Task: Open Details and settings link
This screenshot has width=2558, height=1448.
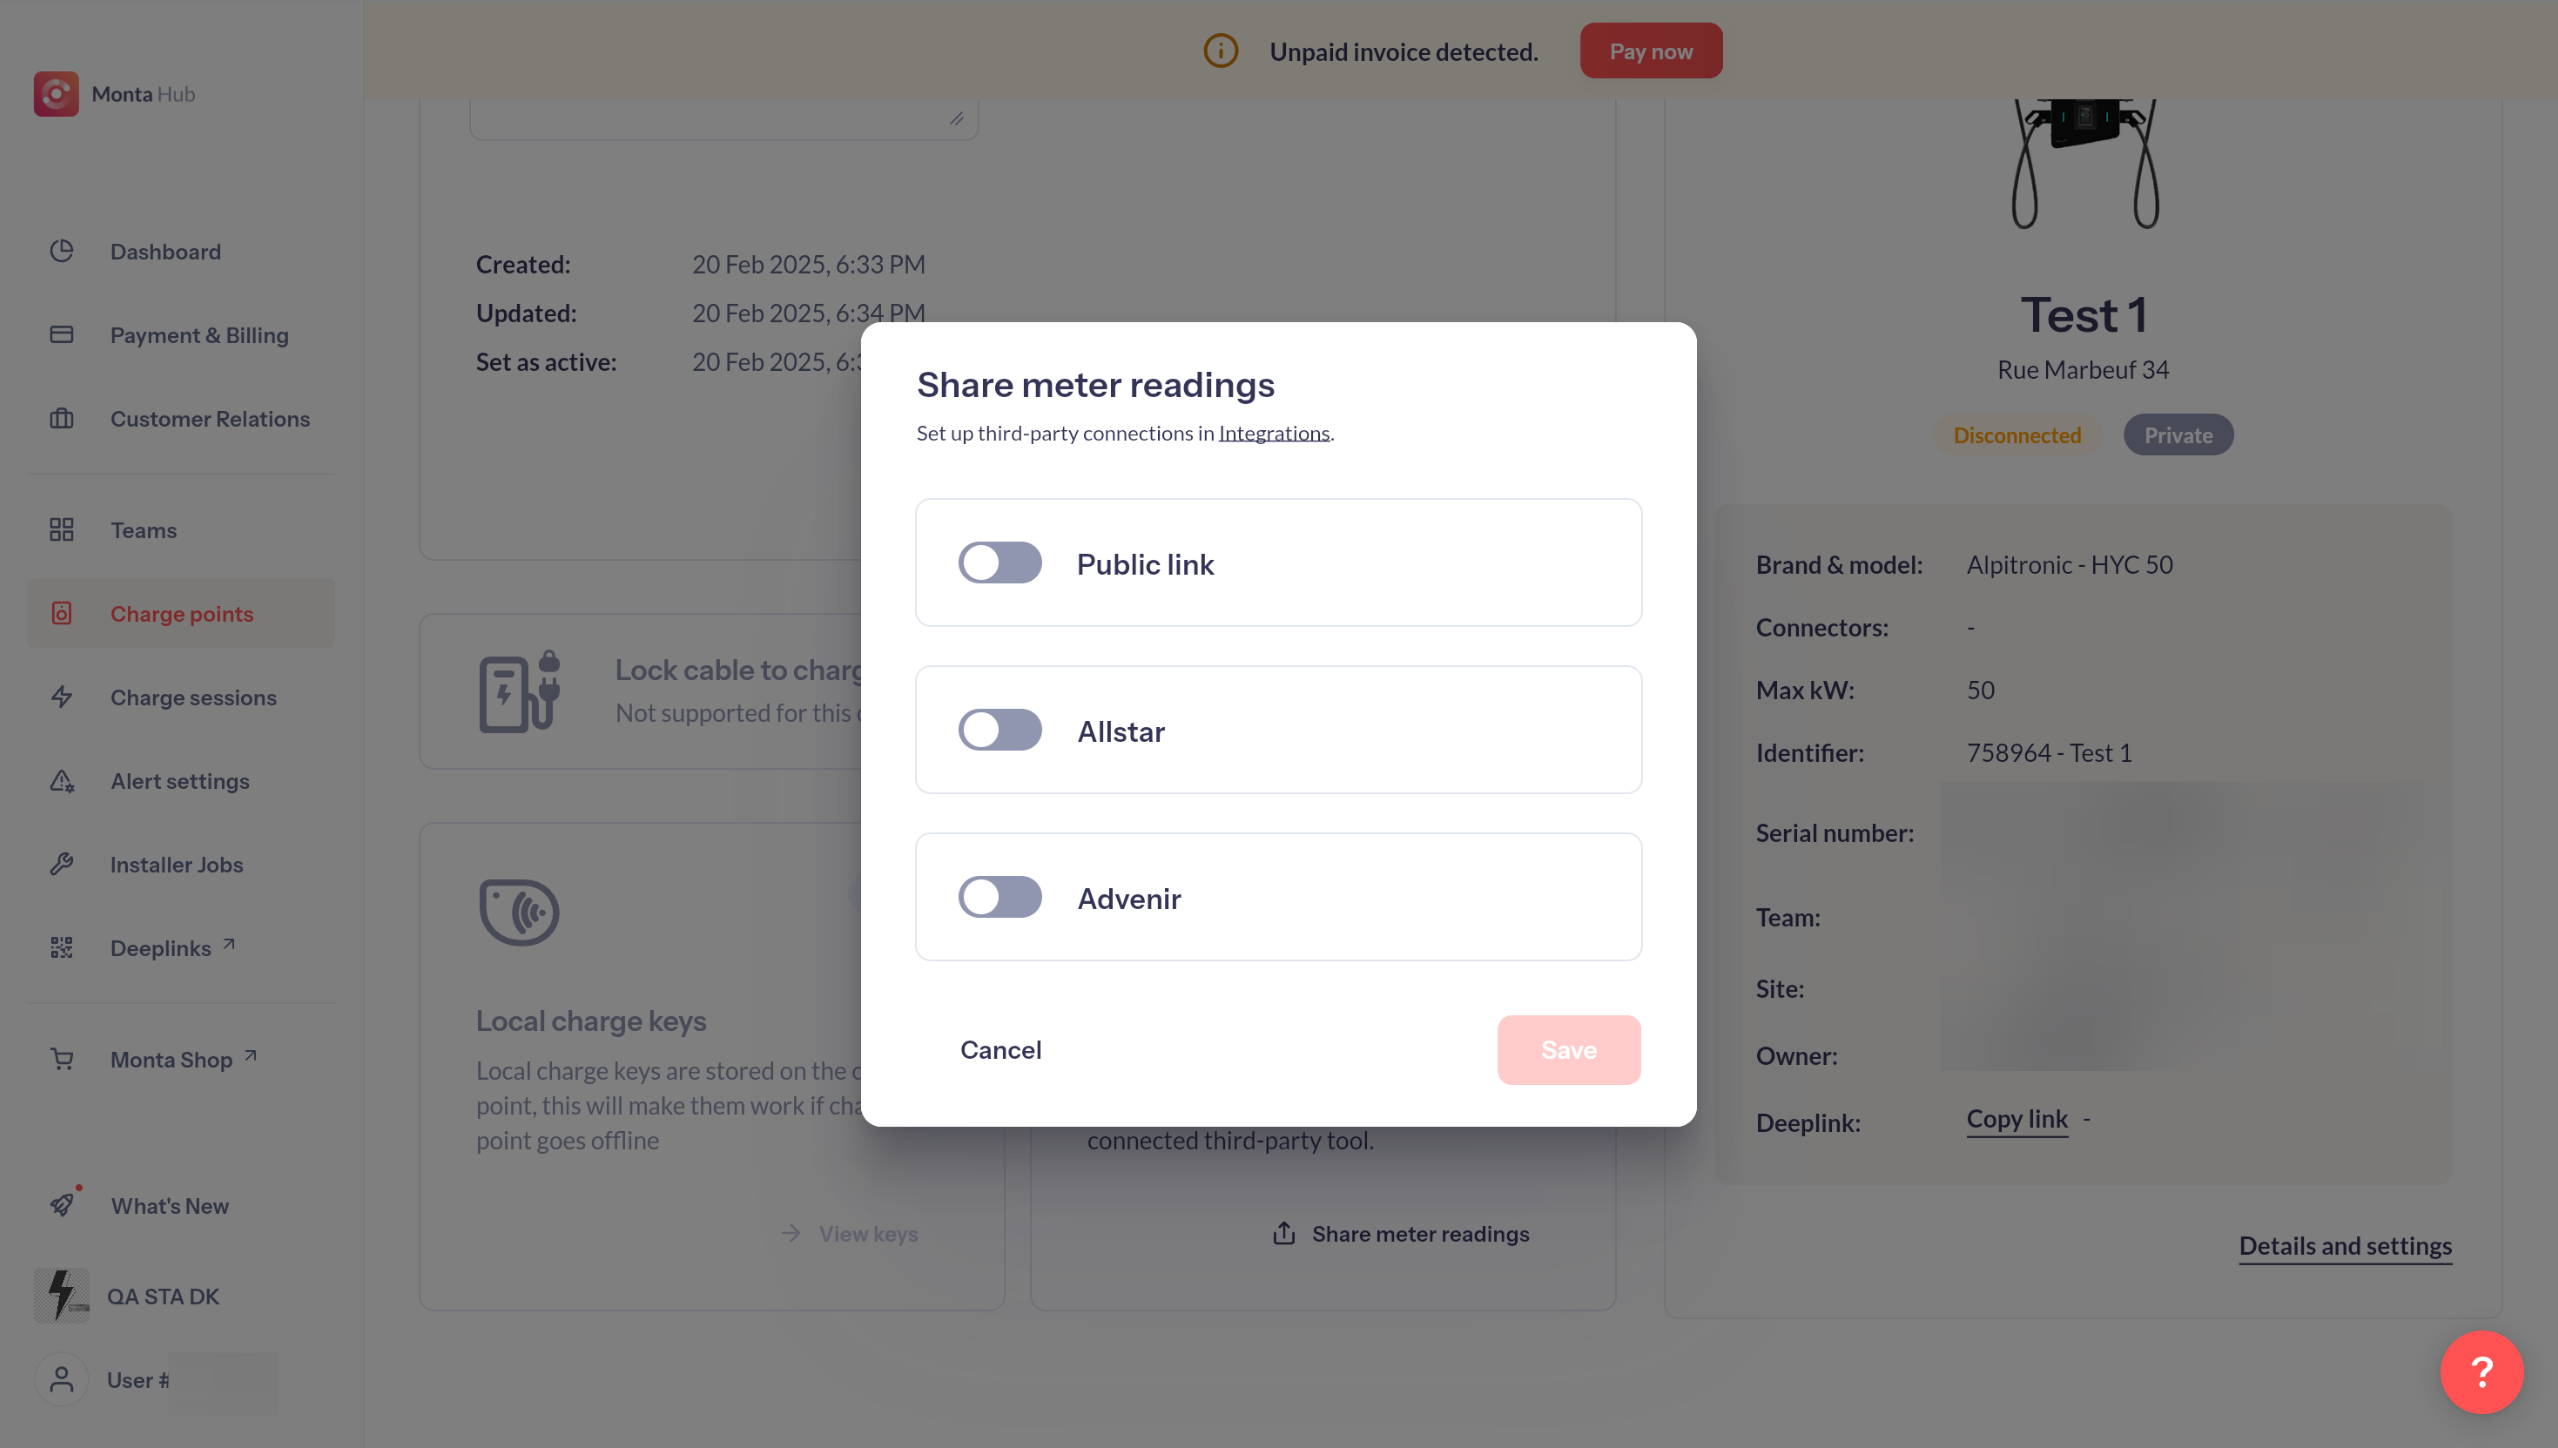Action: (x=2345, y=1246)
